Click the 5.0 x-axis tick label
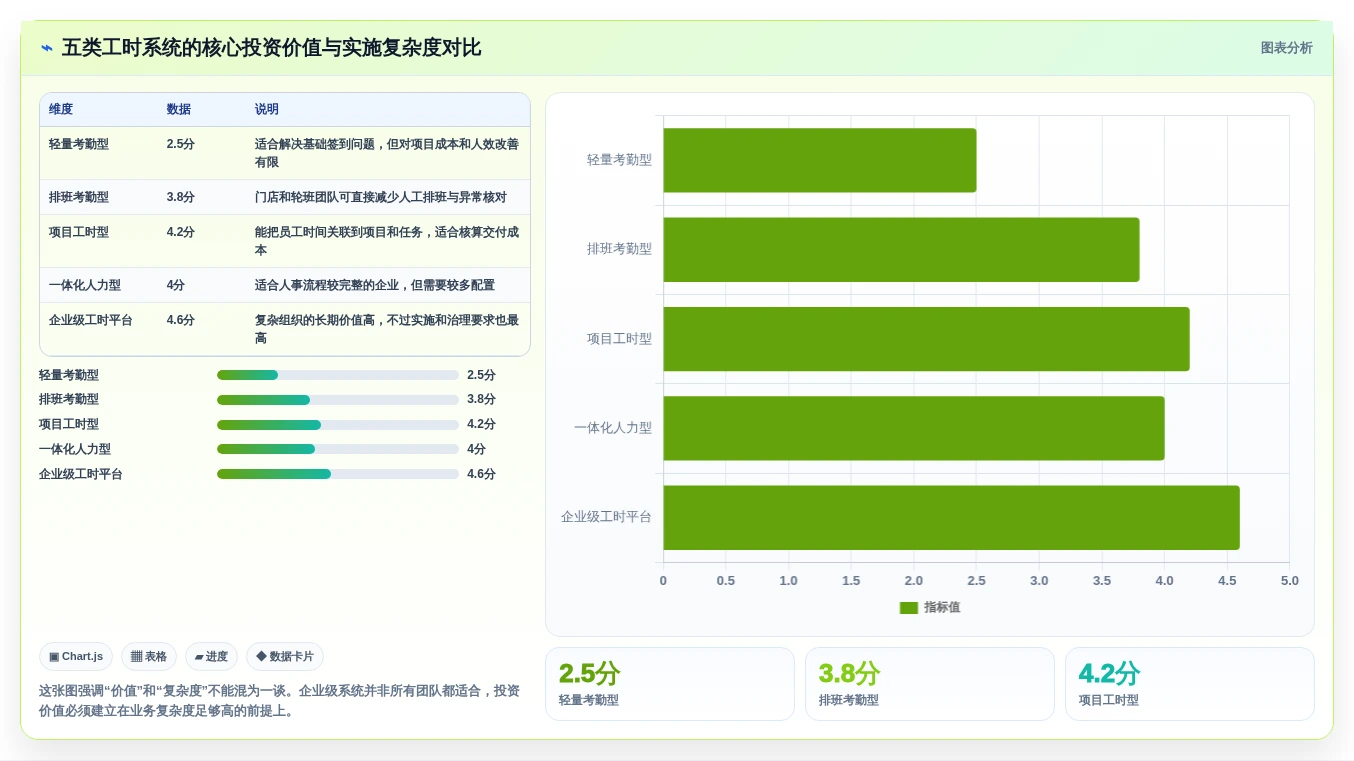1354x761 pixels. [x=1290, y=581]
